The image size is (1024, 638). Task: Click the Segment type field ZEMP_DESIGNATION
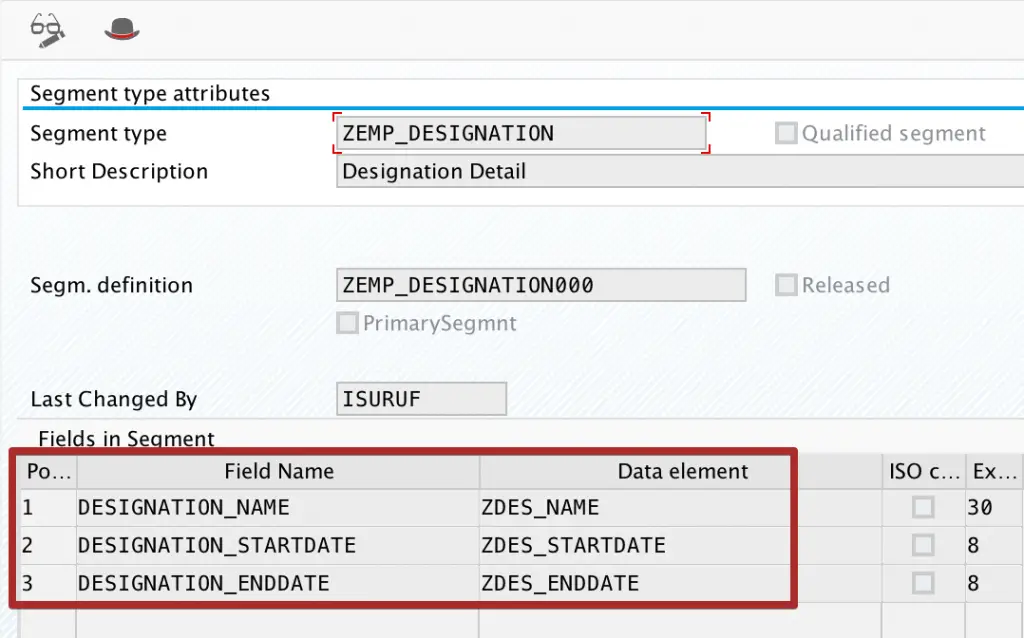pyautogui.click(x=521, y=133)
